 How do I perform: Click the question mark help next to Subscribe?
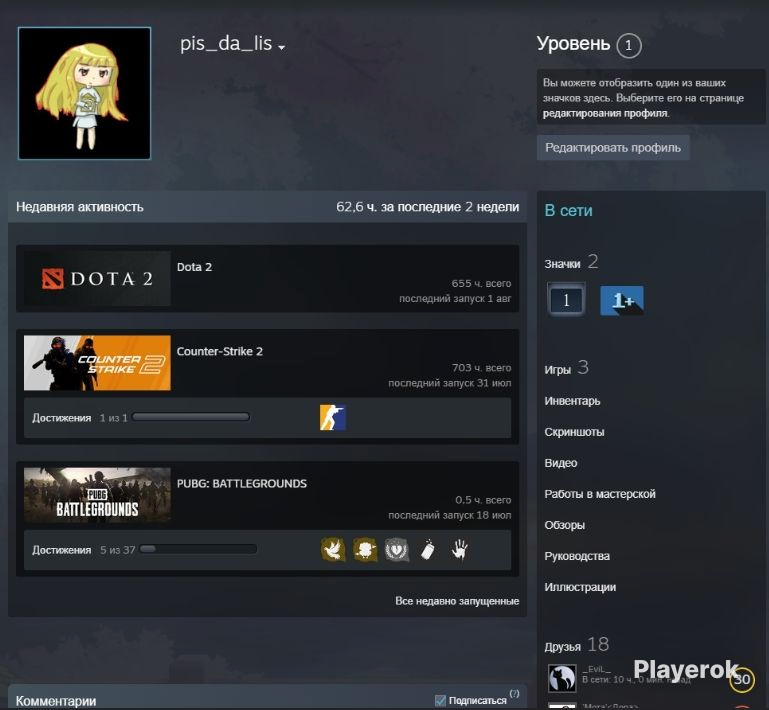pos(514,694)
